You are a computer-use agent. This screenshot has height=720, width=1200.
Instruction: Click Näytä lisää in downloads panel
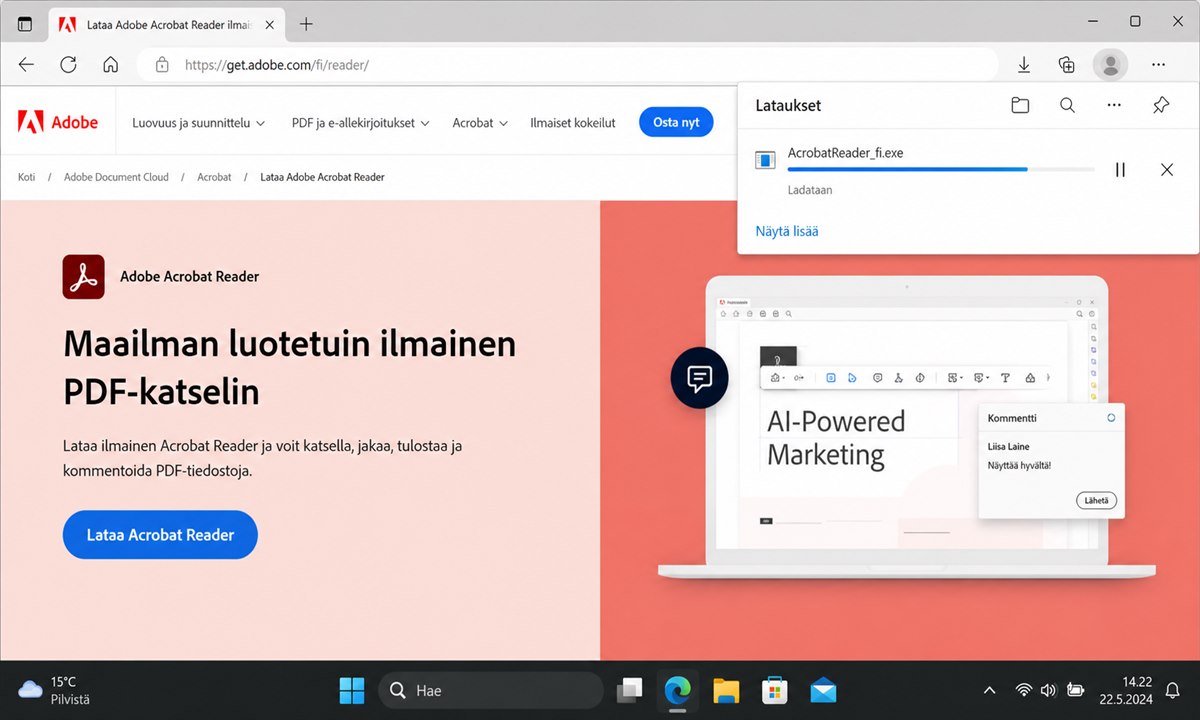[x=787, y=231]
